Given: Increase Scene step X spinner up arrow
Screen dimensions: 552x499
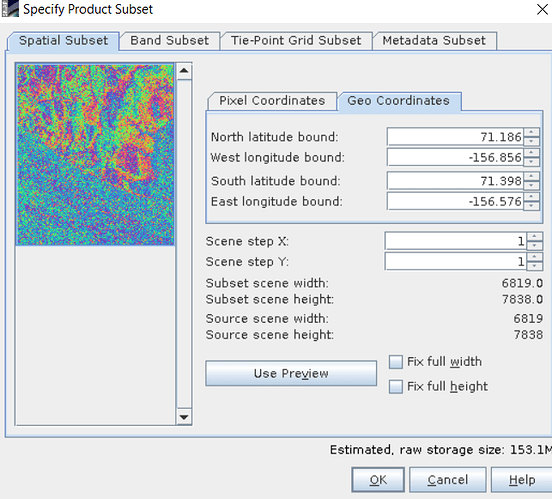Looking at the screenshot, I should (534, 237).
